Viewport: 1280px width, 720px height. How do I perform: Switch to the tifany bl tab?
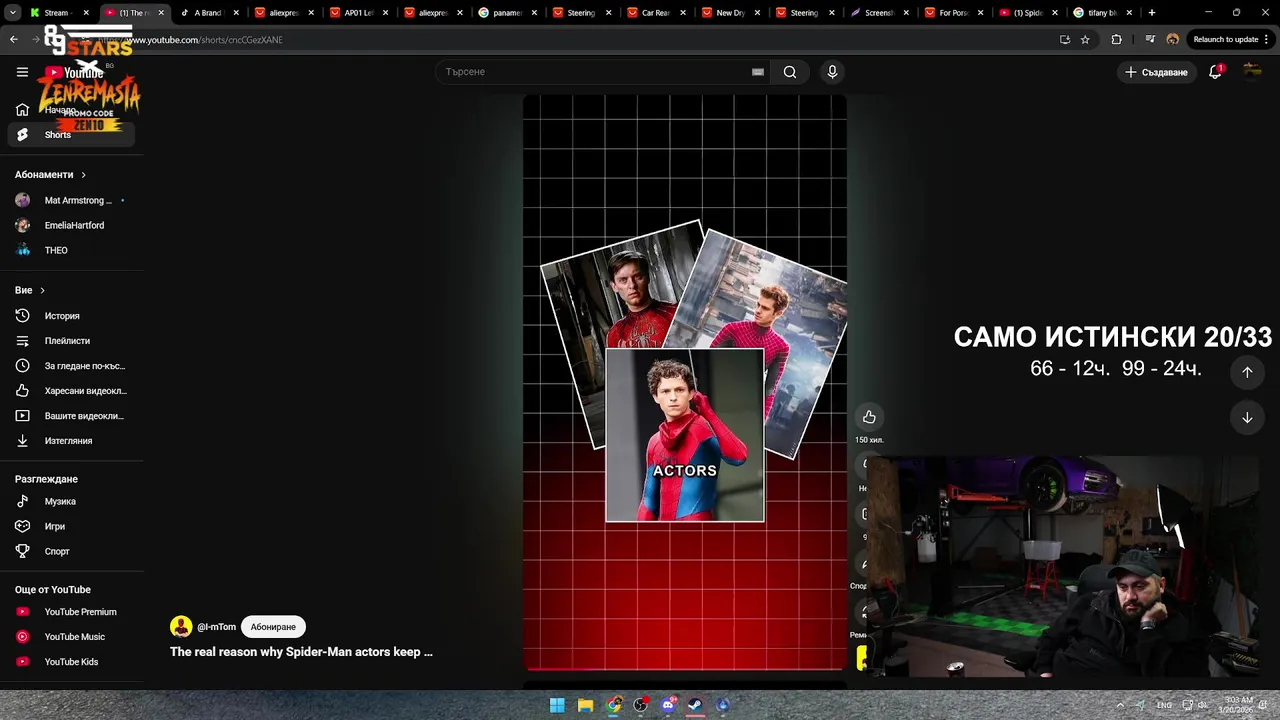tap(1102, 13)
